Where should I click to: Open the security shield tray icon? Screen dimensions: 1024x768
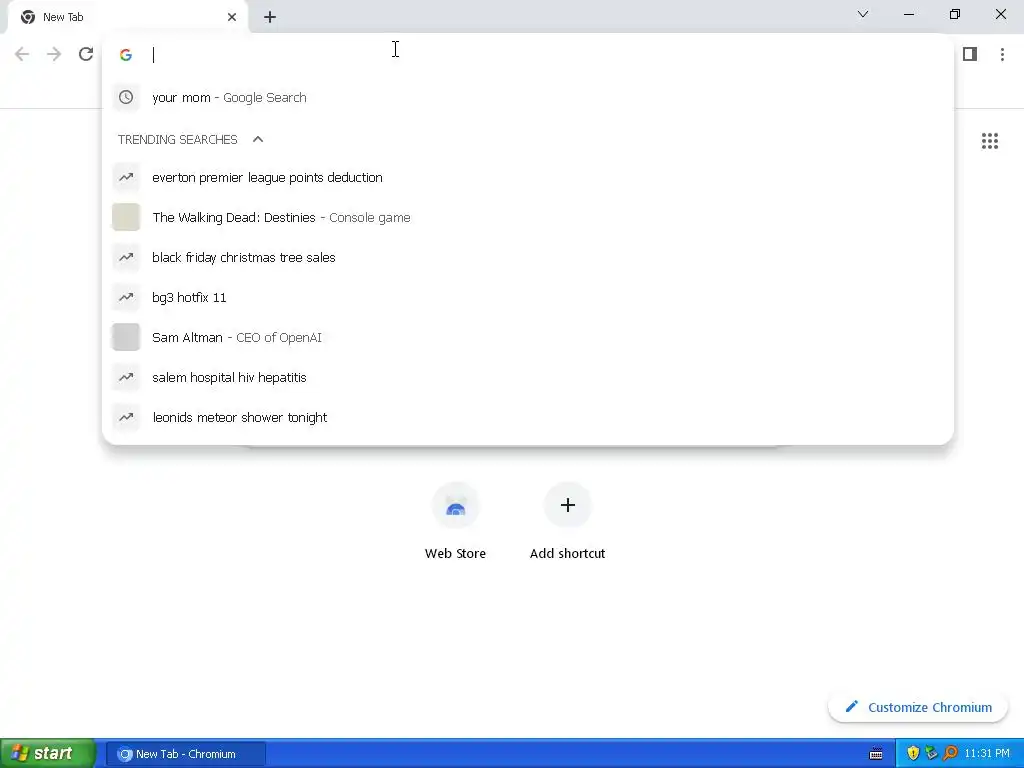pyautogui.click(x=913, y=754)
